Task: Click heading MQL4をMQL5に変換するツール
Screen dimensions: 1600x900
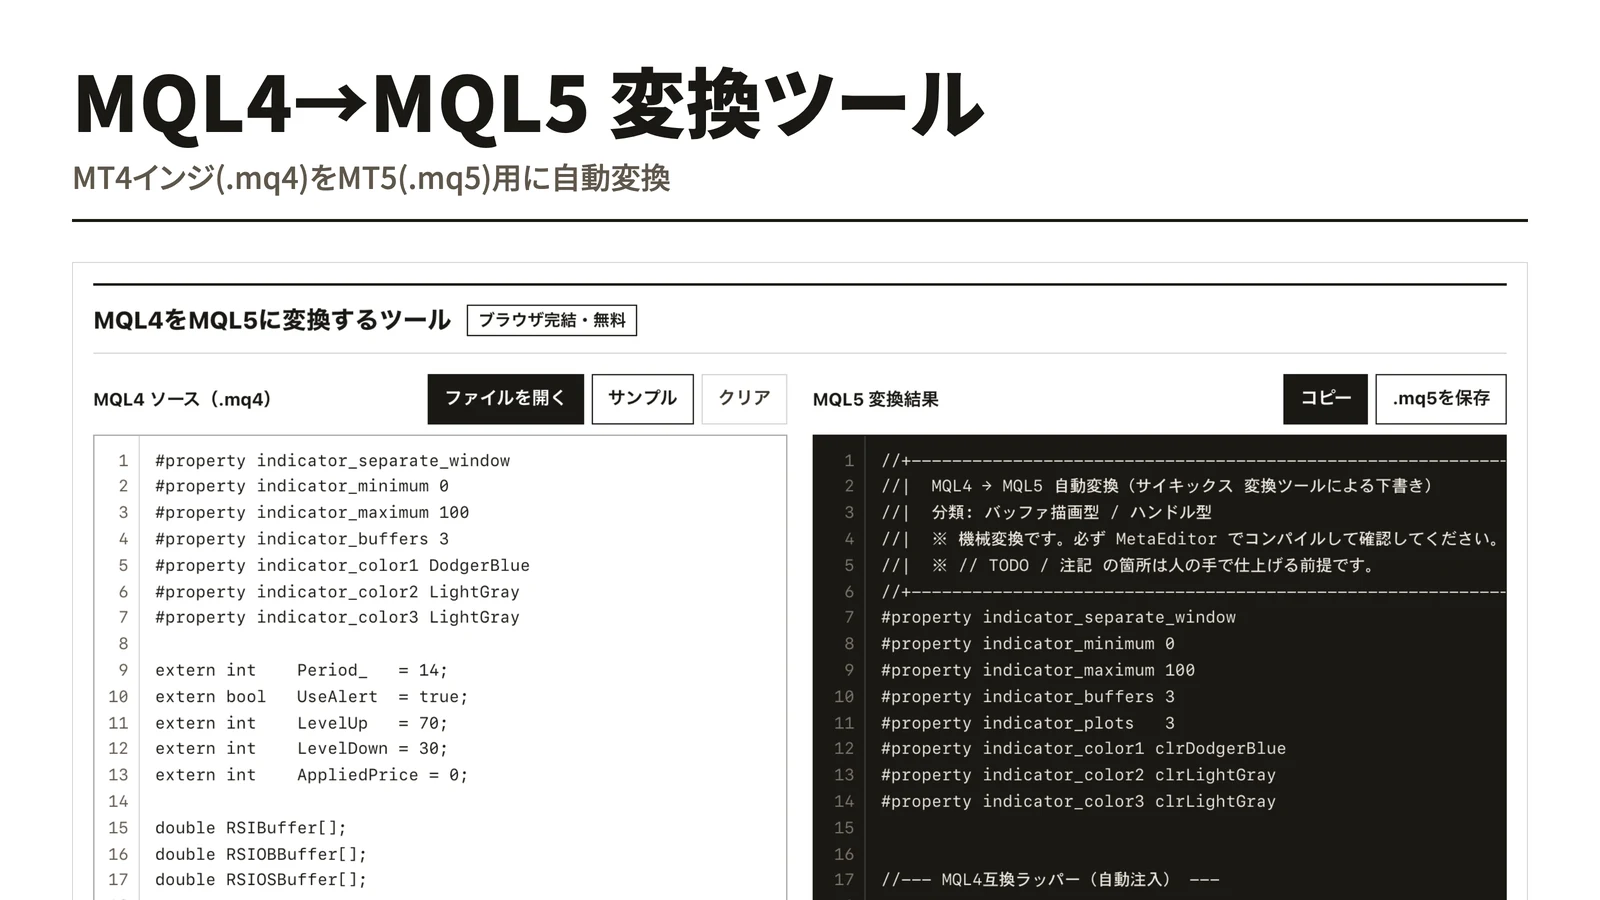Action: [272, 320]
